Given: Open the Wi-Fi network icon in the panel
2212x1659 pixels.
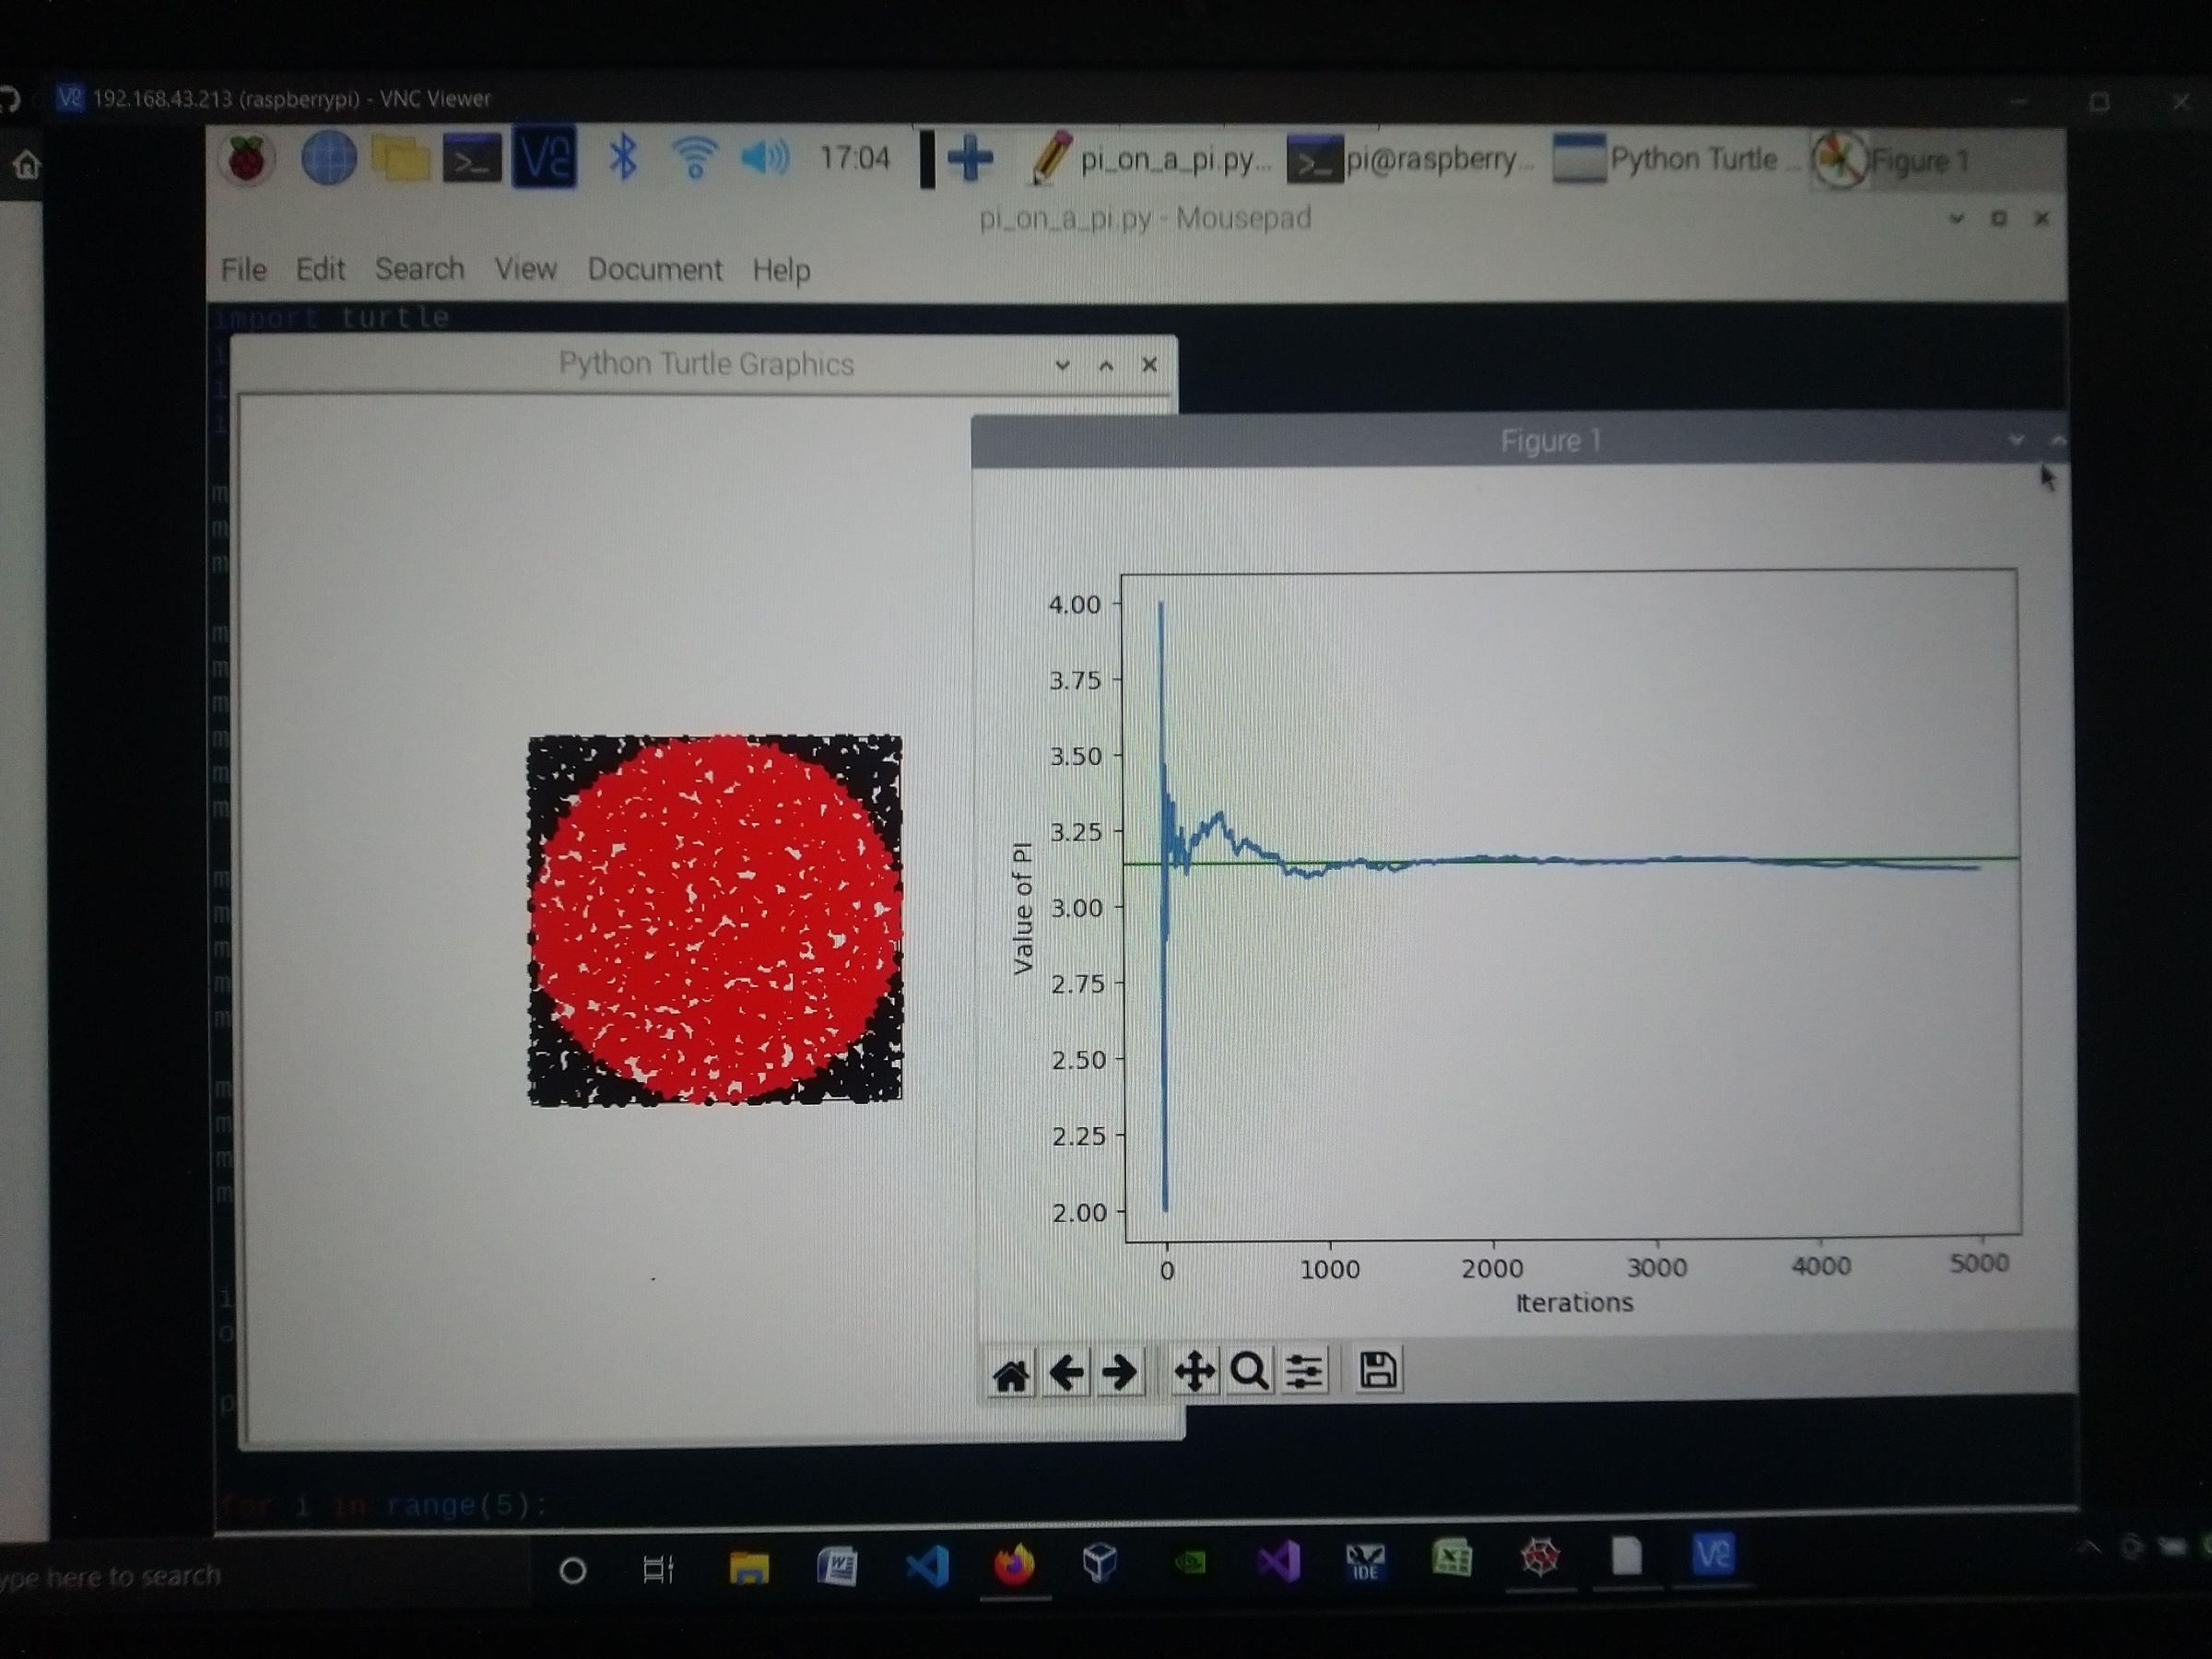Looking at the screenshot, I should [x=696, y=155].
